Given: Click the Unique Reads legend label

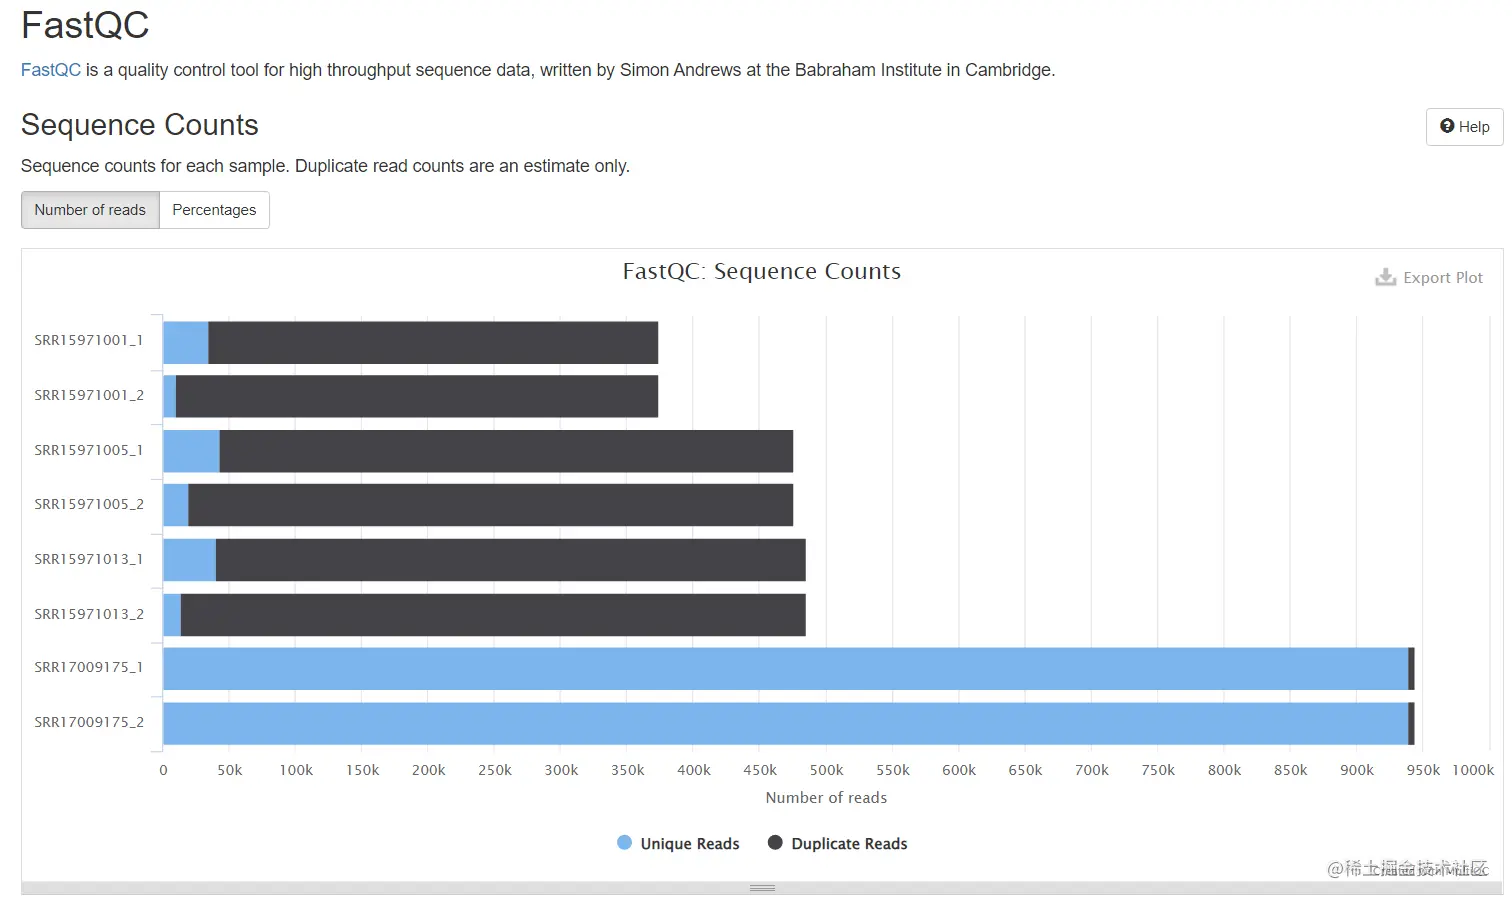Looking at the screenshot, I should (690, 844).
